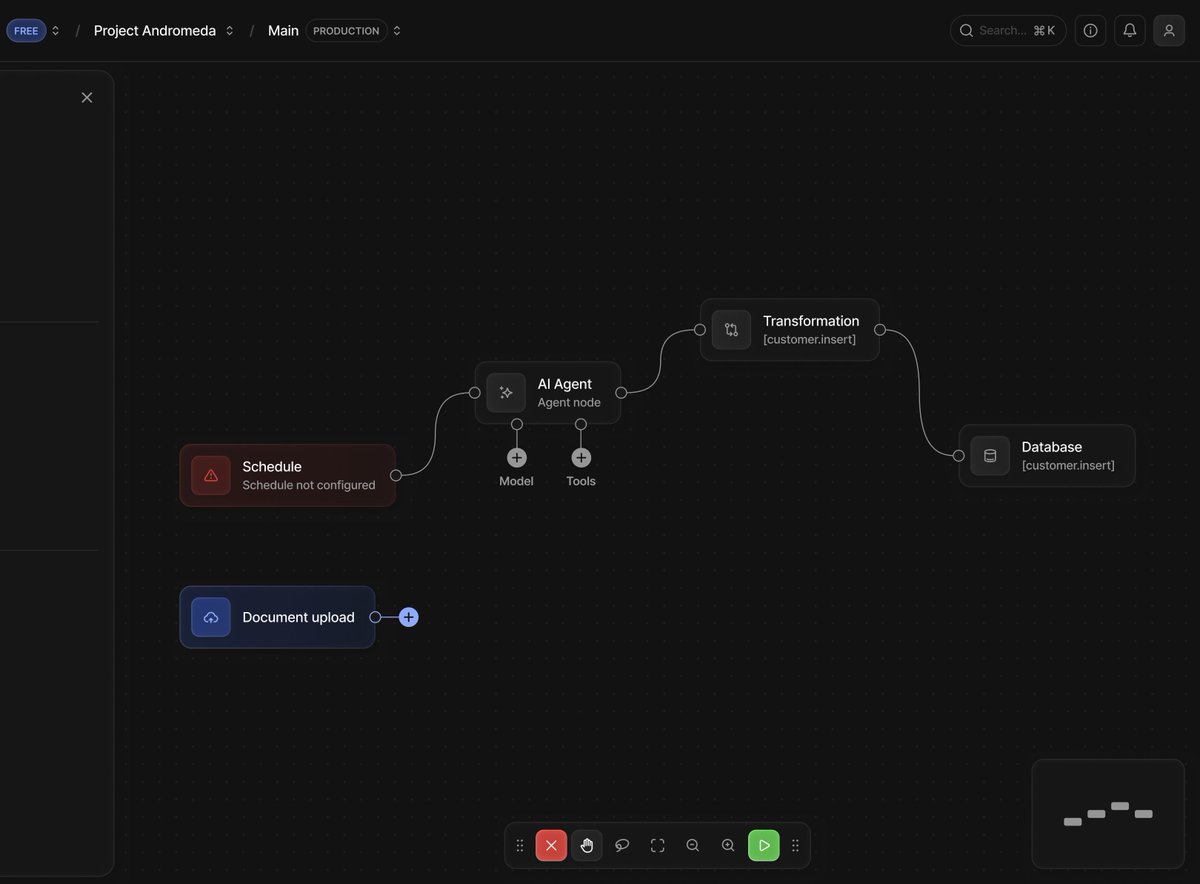Screen dimensions: 1200x884
Task: Run the workflow with green play
Action: (x=764, y=846)
